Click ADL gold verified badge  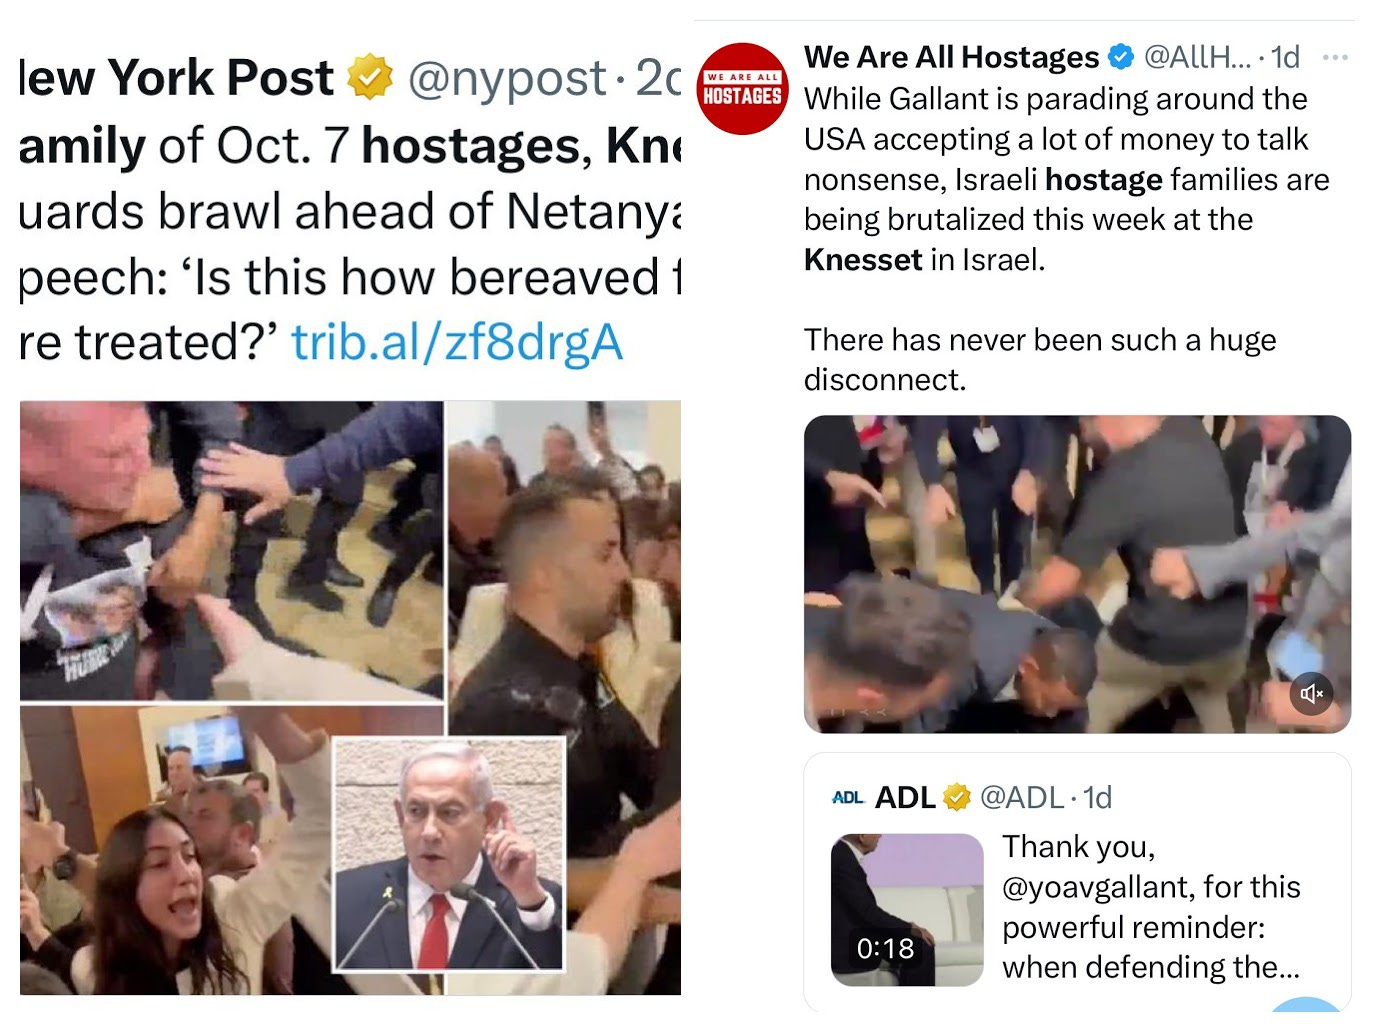click(956, 797)
